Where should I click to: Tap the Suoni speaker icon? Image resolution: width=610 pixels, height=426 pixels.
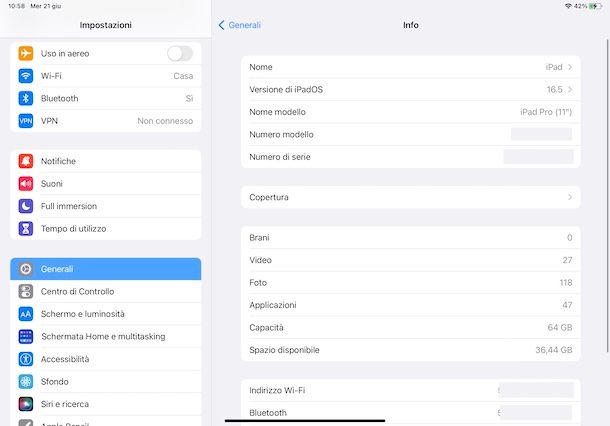pos(26,184)
